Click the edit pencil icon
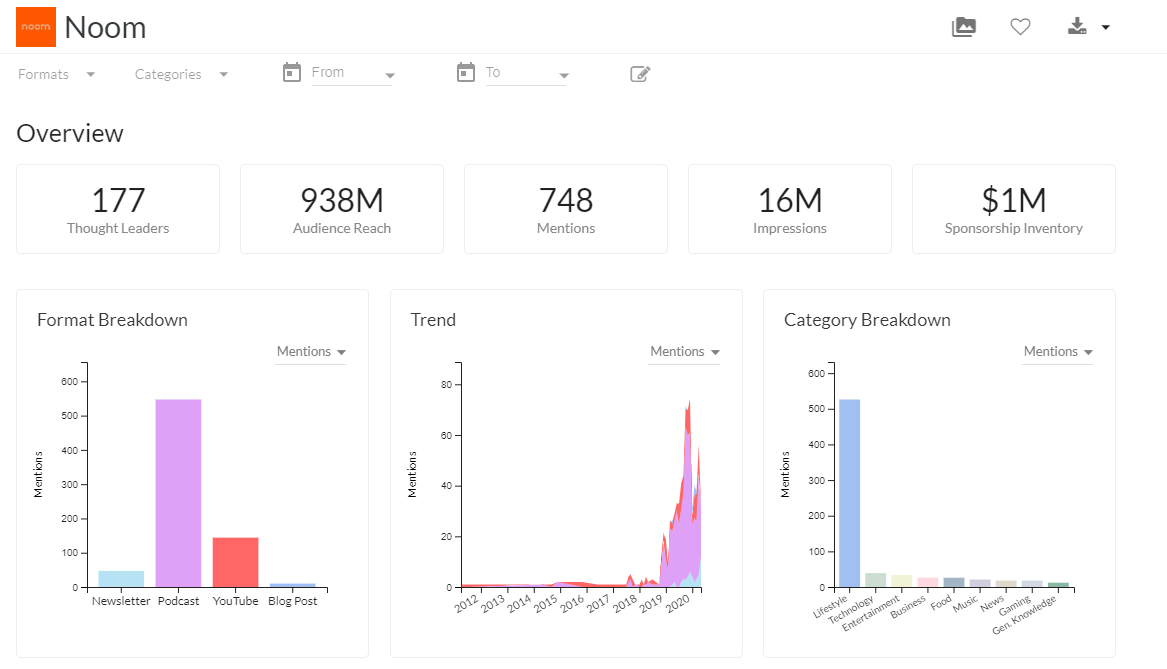The width and height of the screenshot is (1167, 669). point(640,73)
